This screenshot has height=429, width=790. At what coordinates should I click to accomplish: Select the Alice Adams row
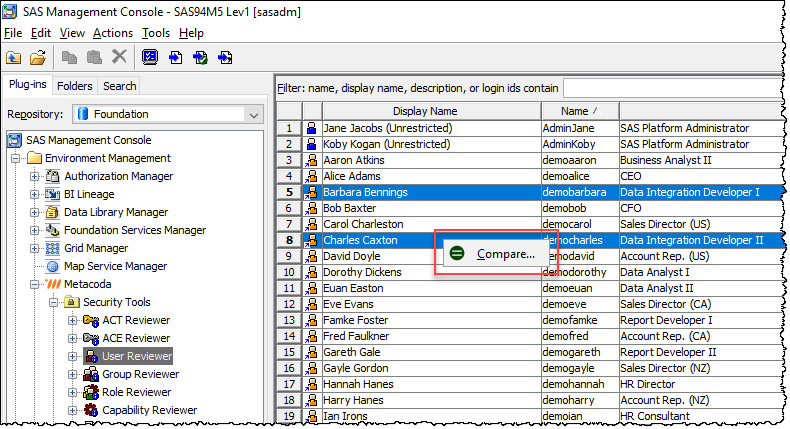pos(529,176)
